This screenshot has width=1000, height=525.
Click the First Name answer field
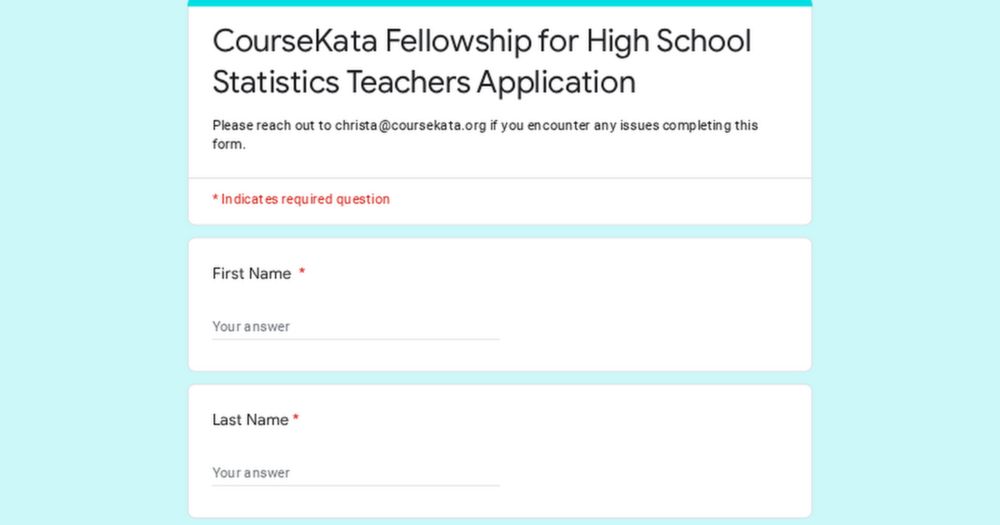[x=356, y=327]
